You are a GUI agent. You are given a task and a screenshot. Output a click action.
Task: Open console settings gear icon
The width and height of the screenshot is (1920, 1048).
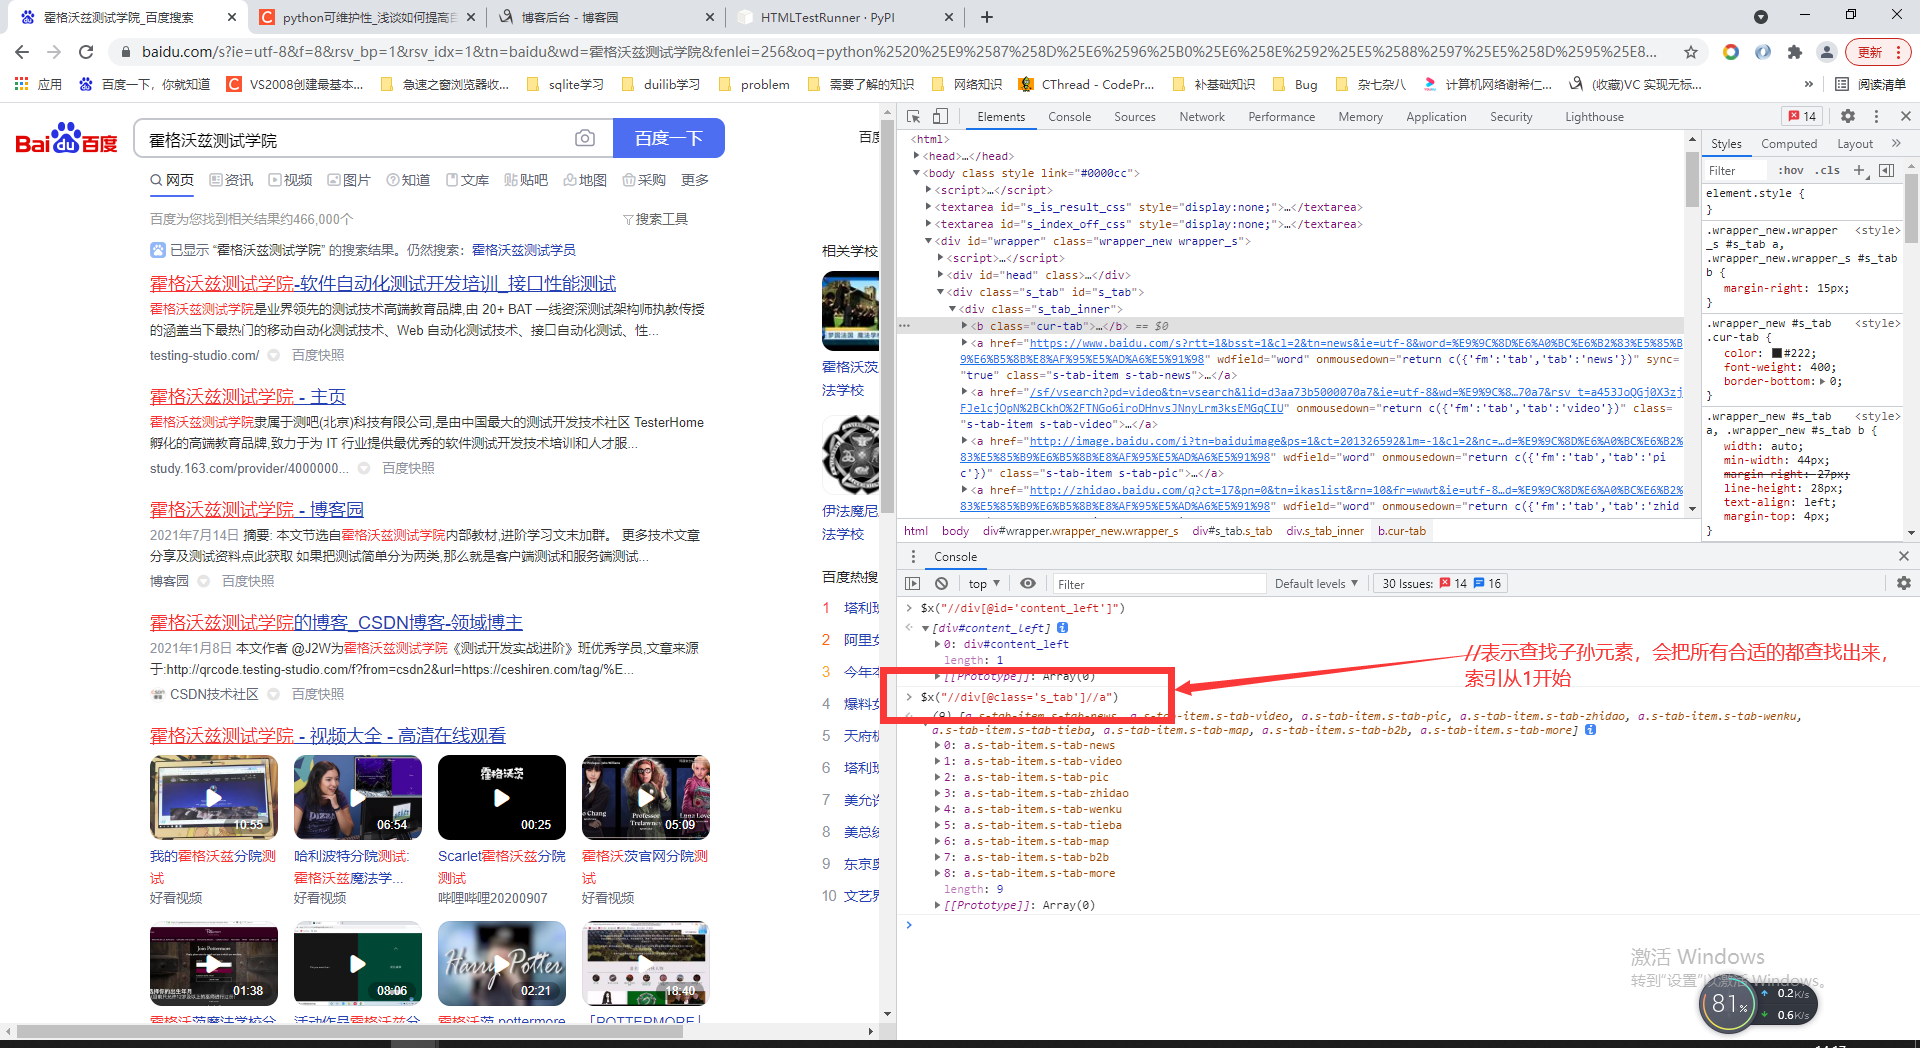1903,583
